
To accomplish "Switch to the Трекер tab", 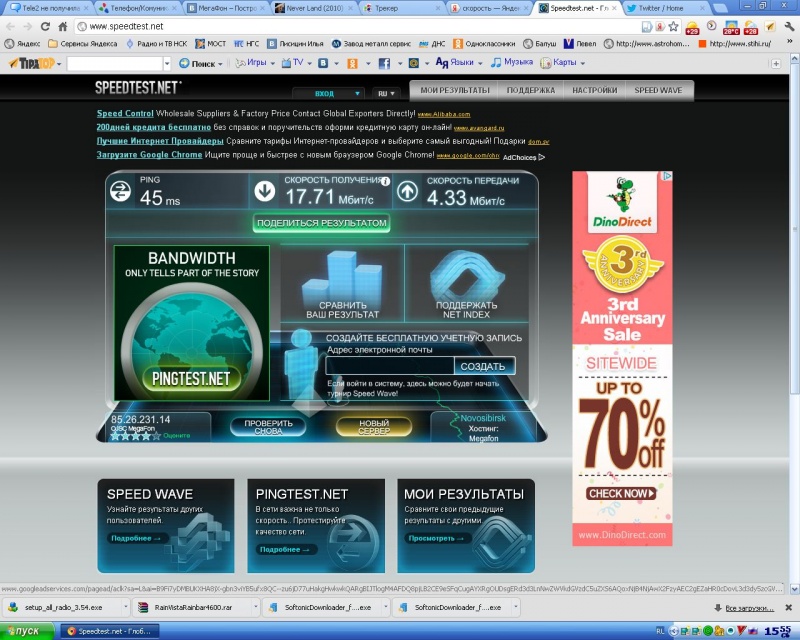I will [402, 8].
